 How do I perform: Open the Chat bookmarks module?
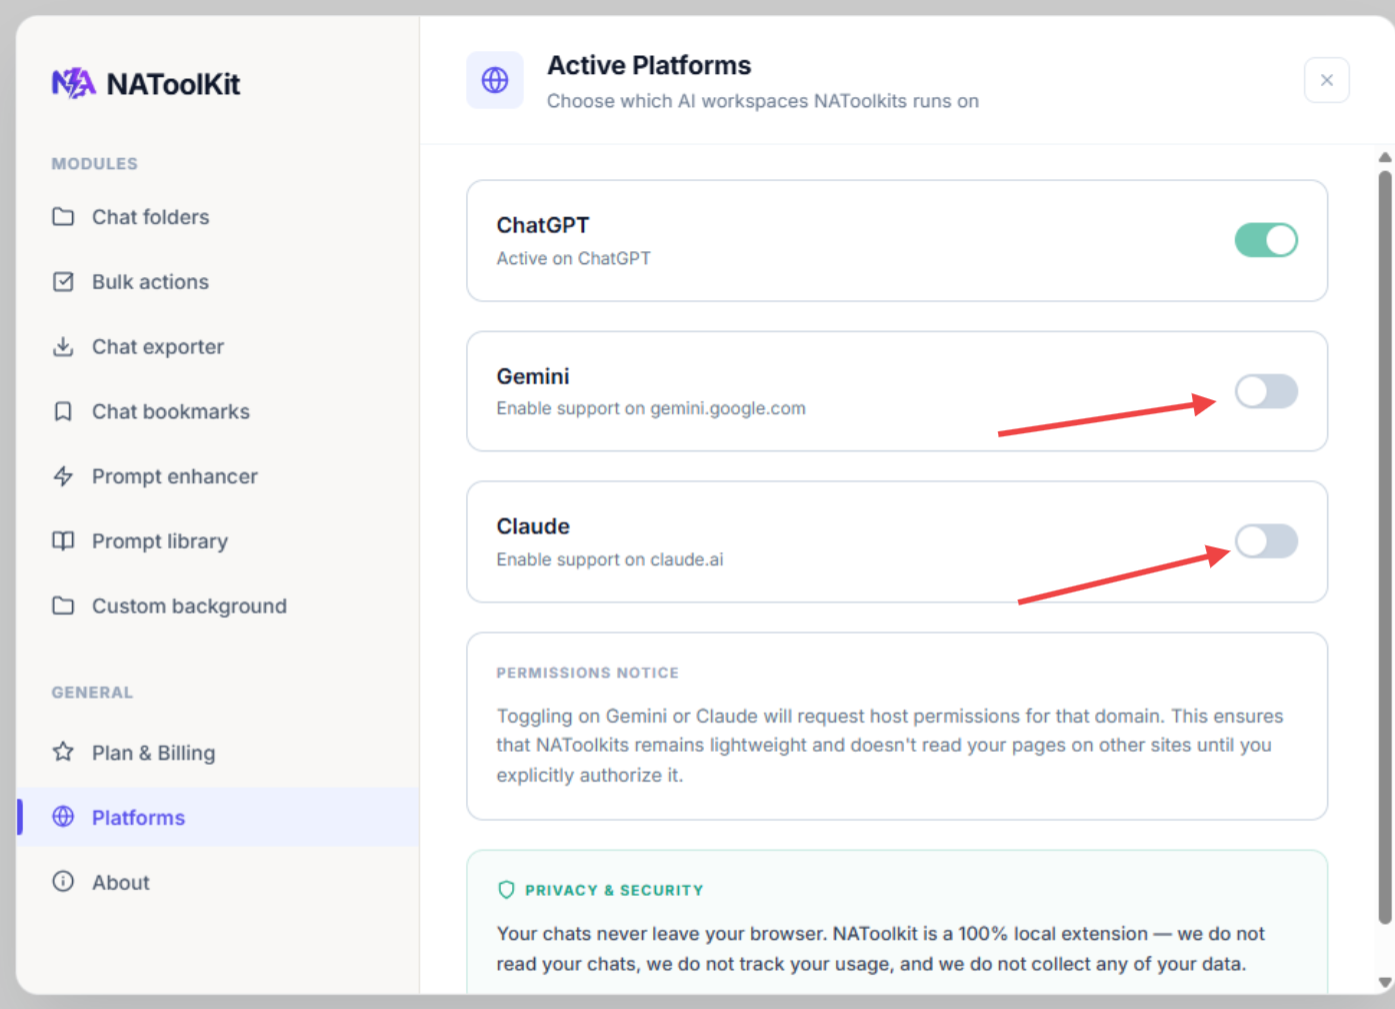point(218,412)
